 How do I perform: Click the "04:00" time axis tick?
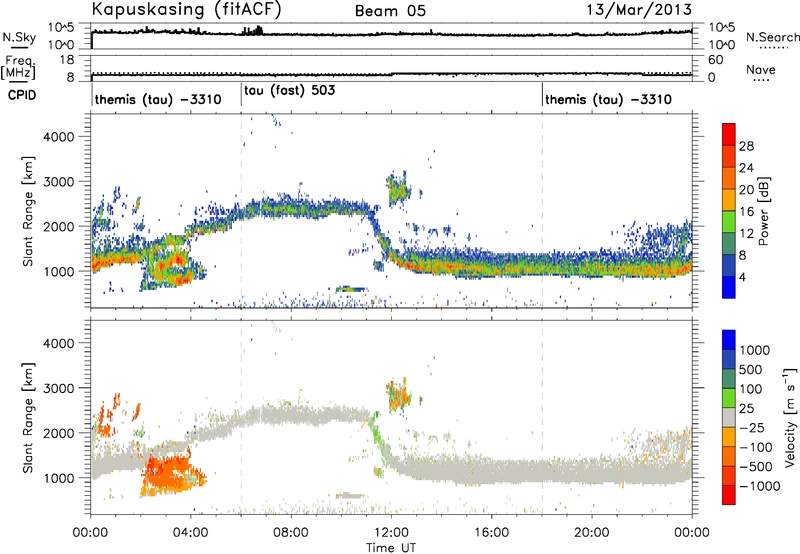(x=190, y=533)
